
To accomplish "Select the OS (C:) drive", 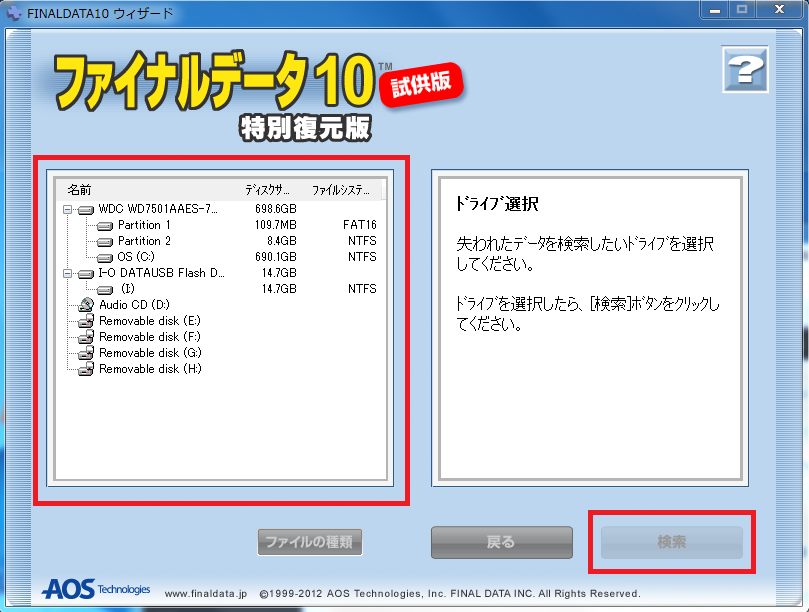I will [136, 257].
